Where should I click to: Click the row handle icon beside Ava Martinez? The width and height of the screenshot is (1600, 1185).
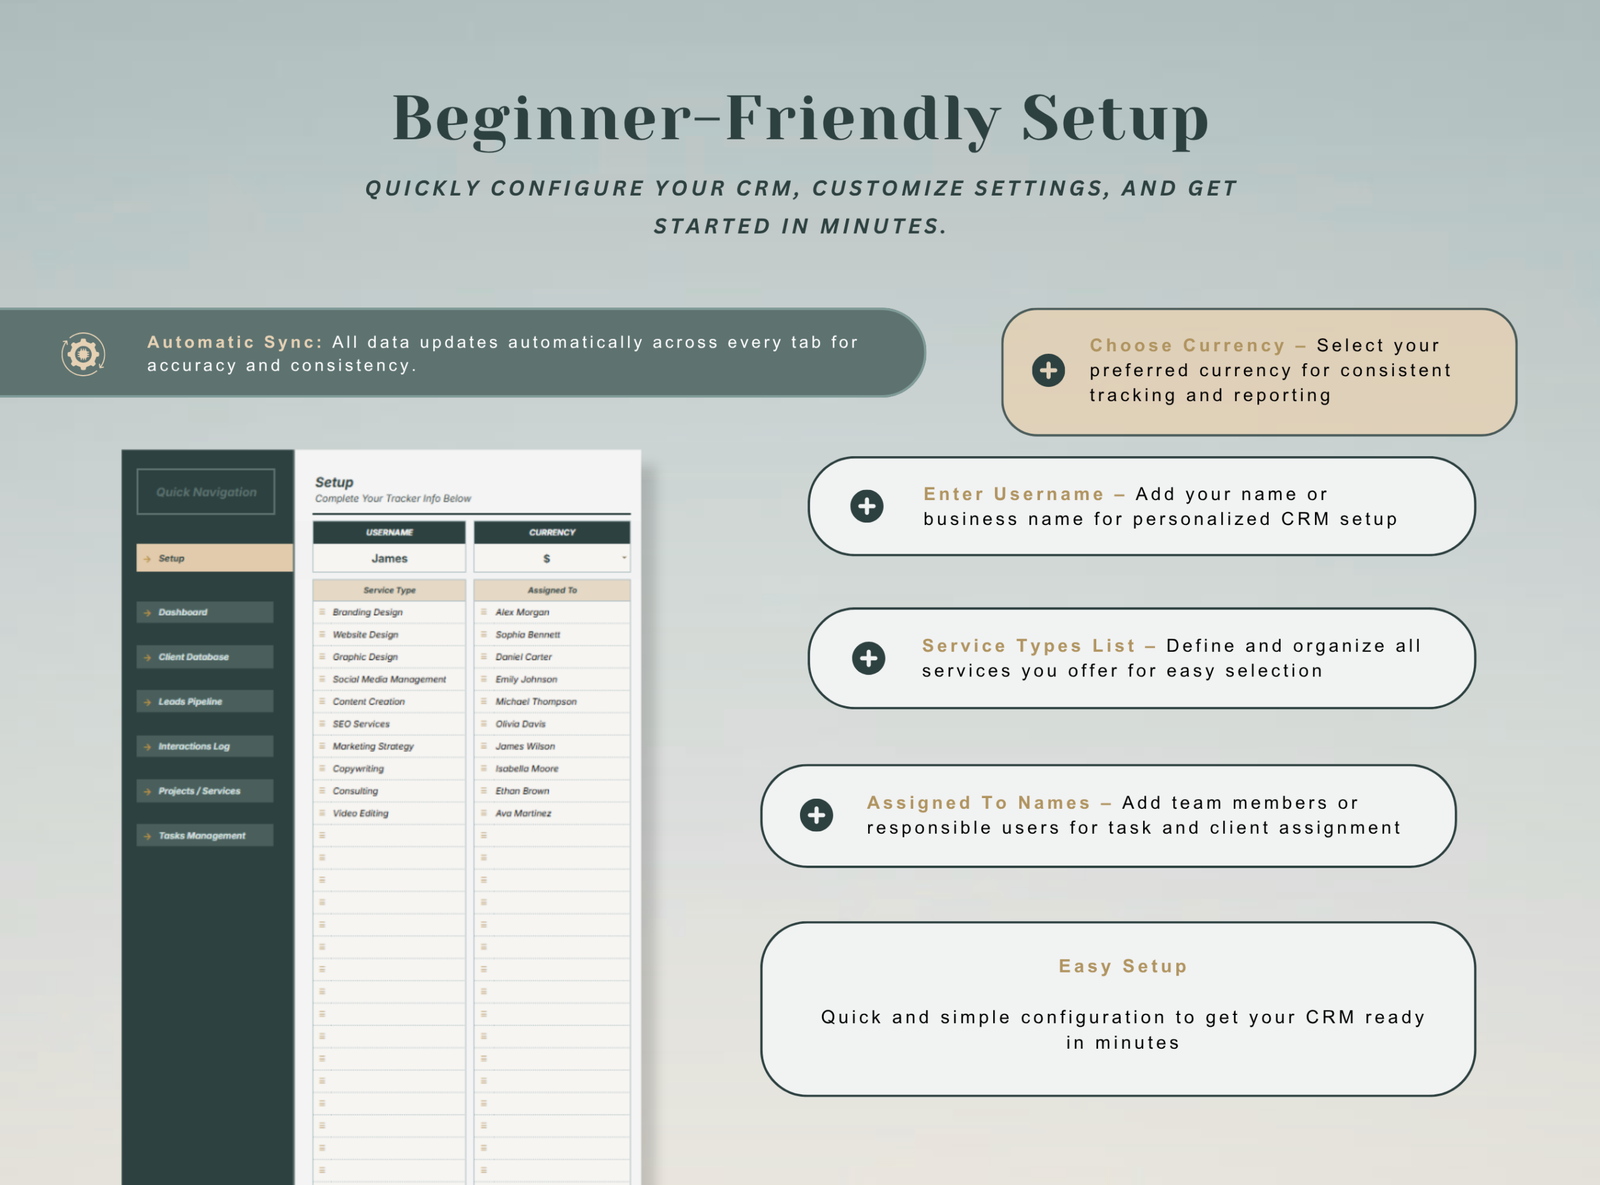tap(484, 813)
